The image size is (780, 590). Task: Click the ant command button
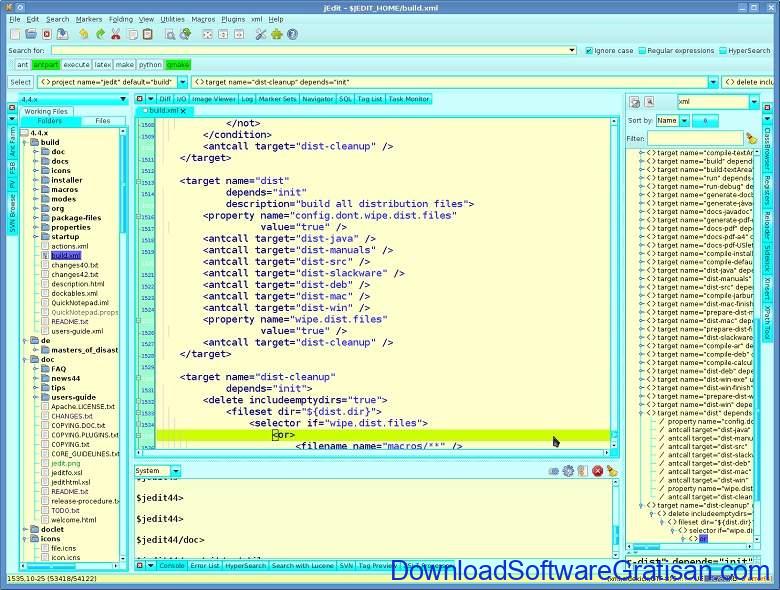pos(22,65)
